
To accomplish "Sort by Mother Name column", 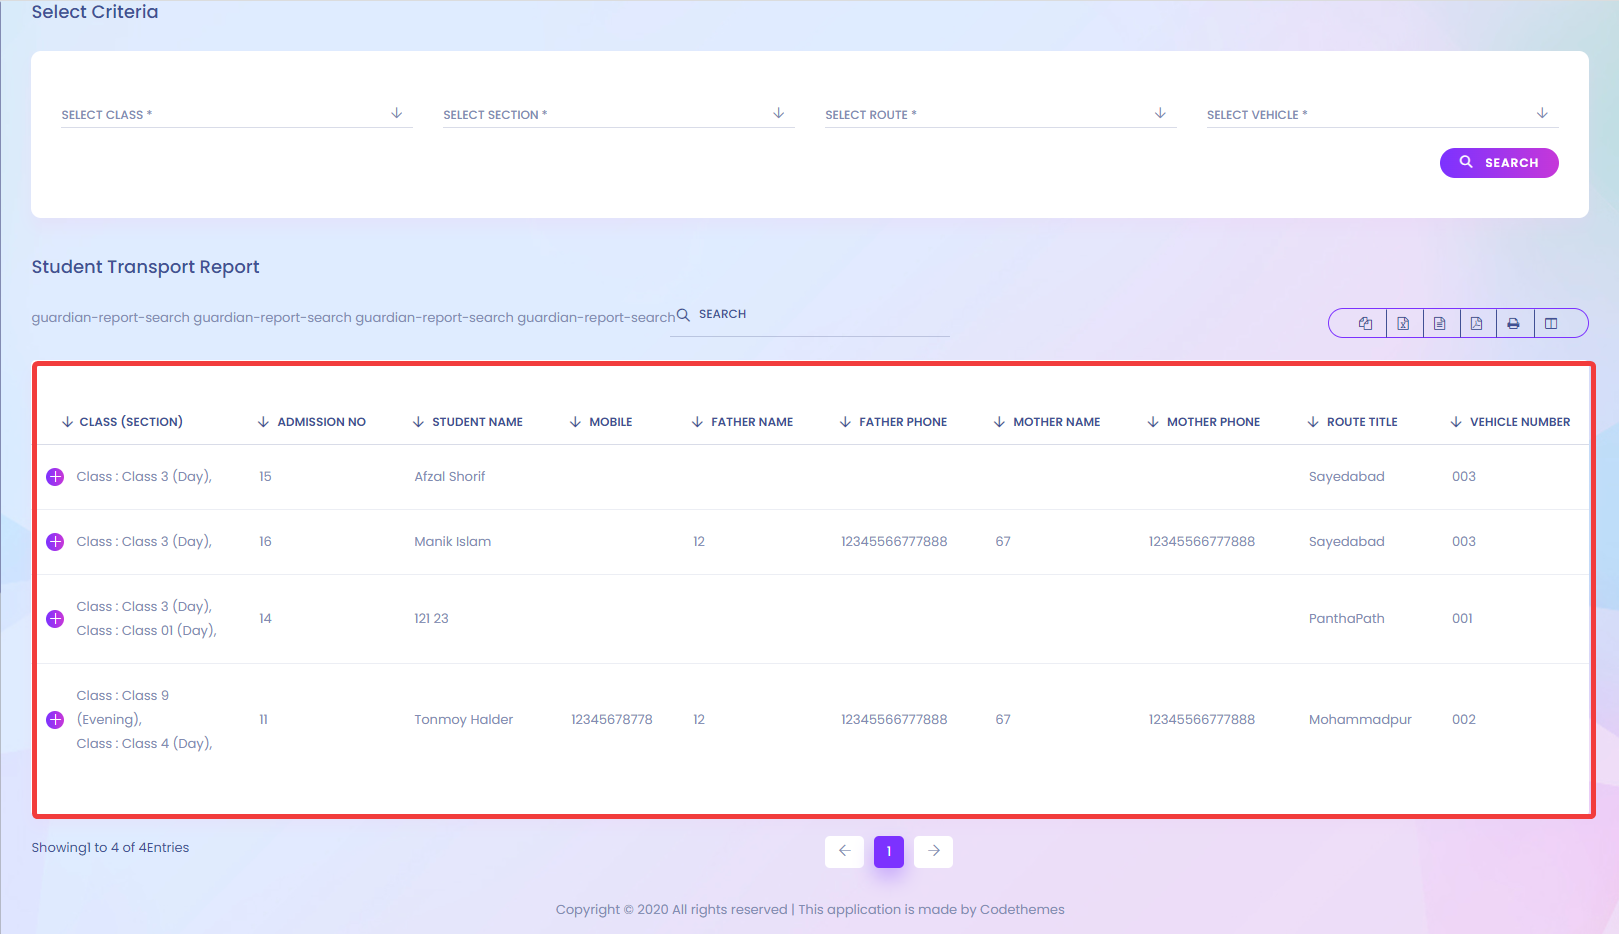I will pos(1046,422).
